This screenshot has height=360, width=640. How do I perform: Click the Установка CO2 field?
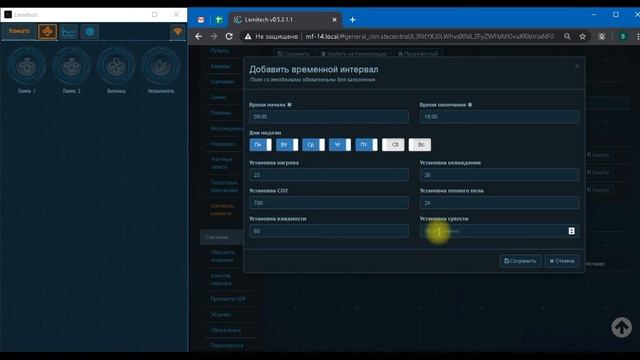click(329, 203)
